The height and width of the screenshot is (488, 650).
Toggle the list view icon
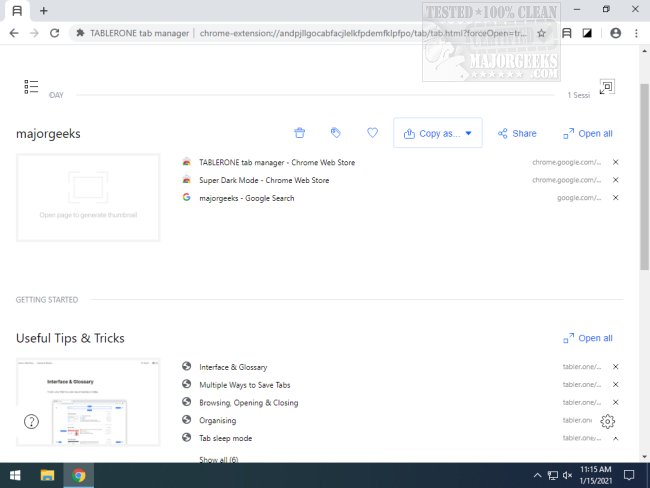click(x=31, y=87)
